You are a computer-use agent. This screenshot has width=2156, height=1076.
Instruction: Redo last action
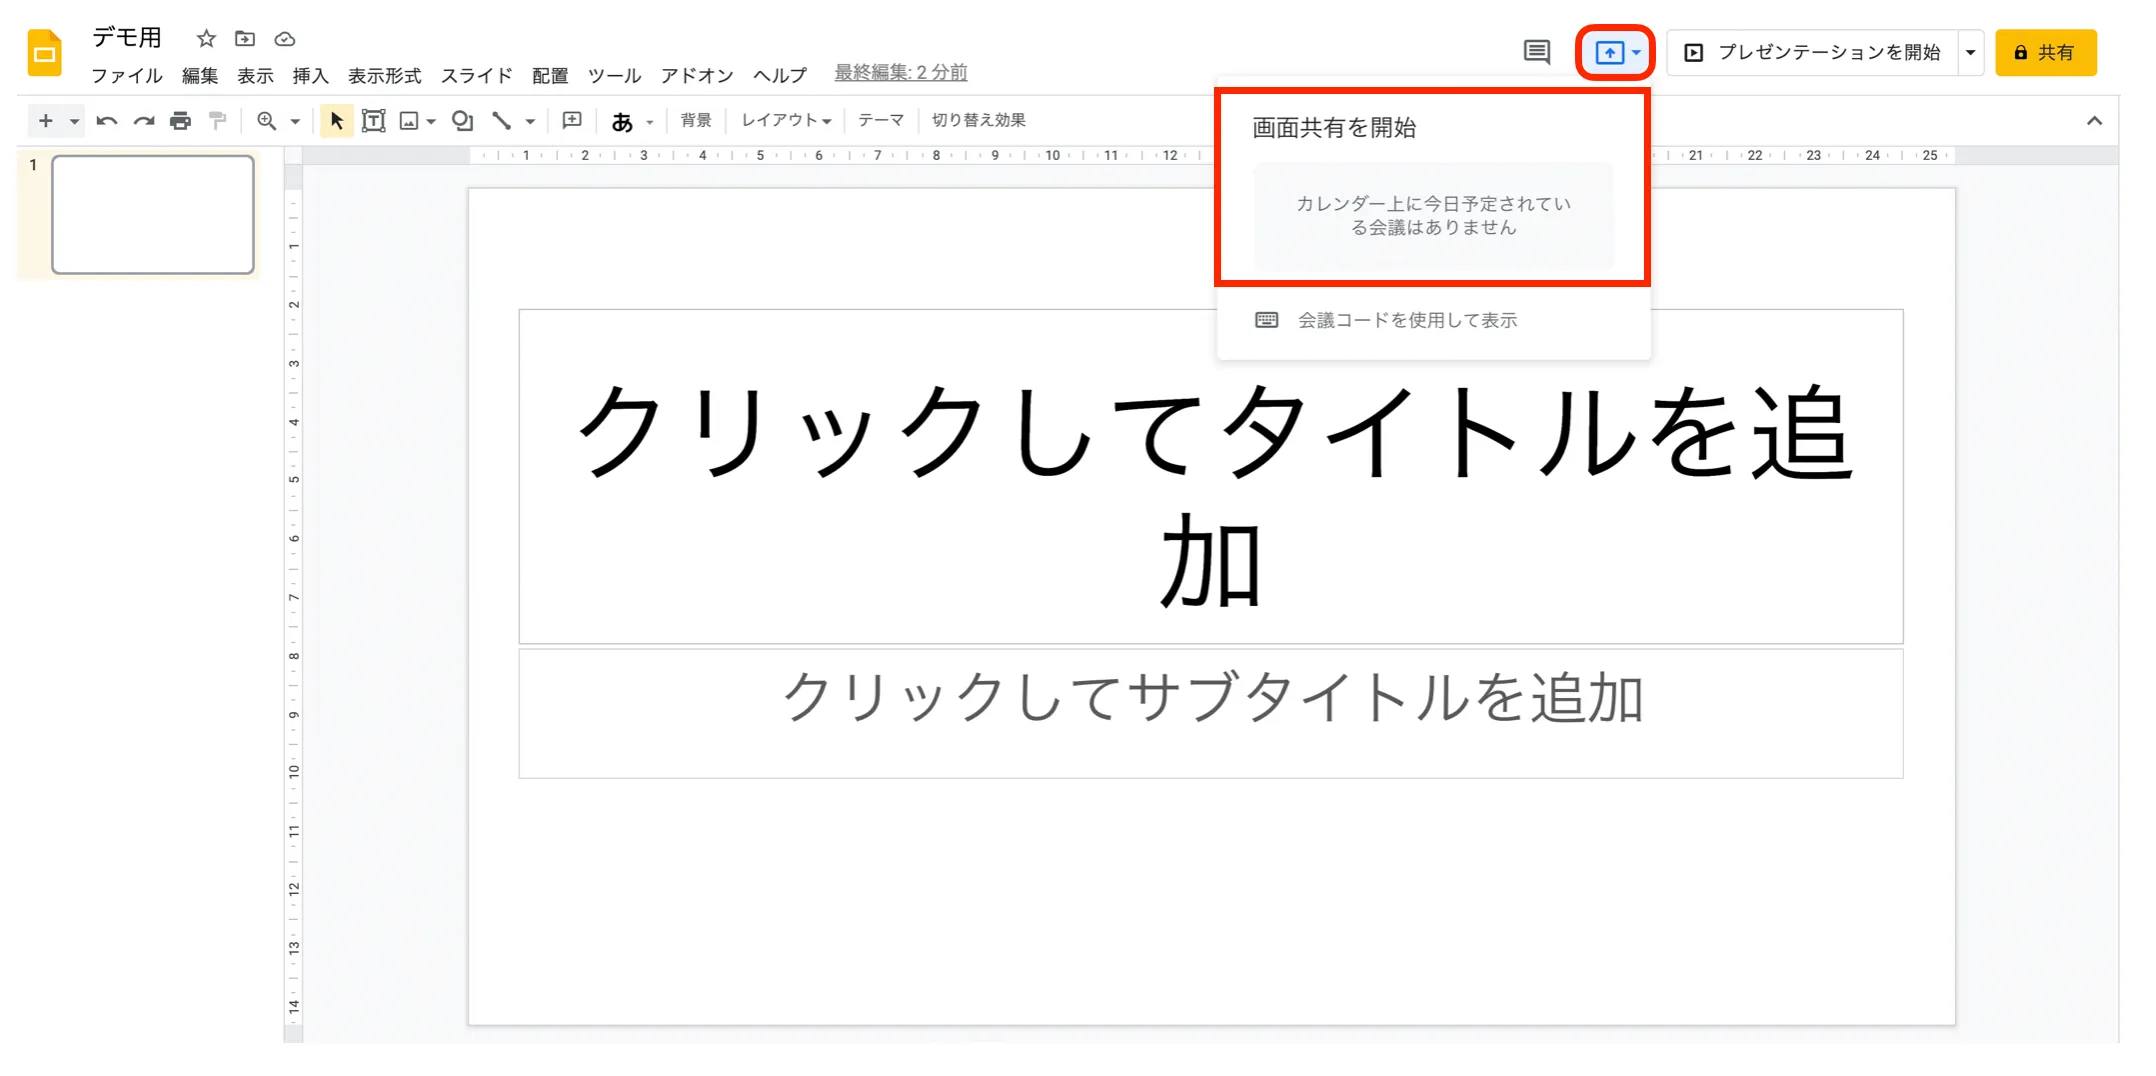click(144, 121)
